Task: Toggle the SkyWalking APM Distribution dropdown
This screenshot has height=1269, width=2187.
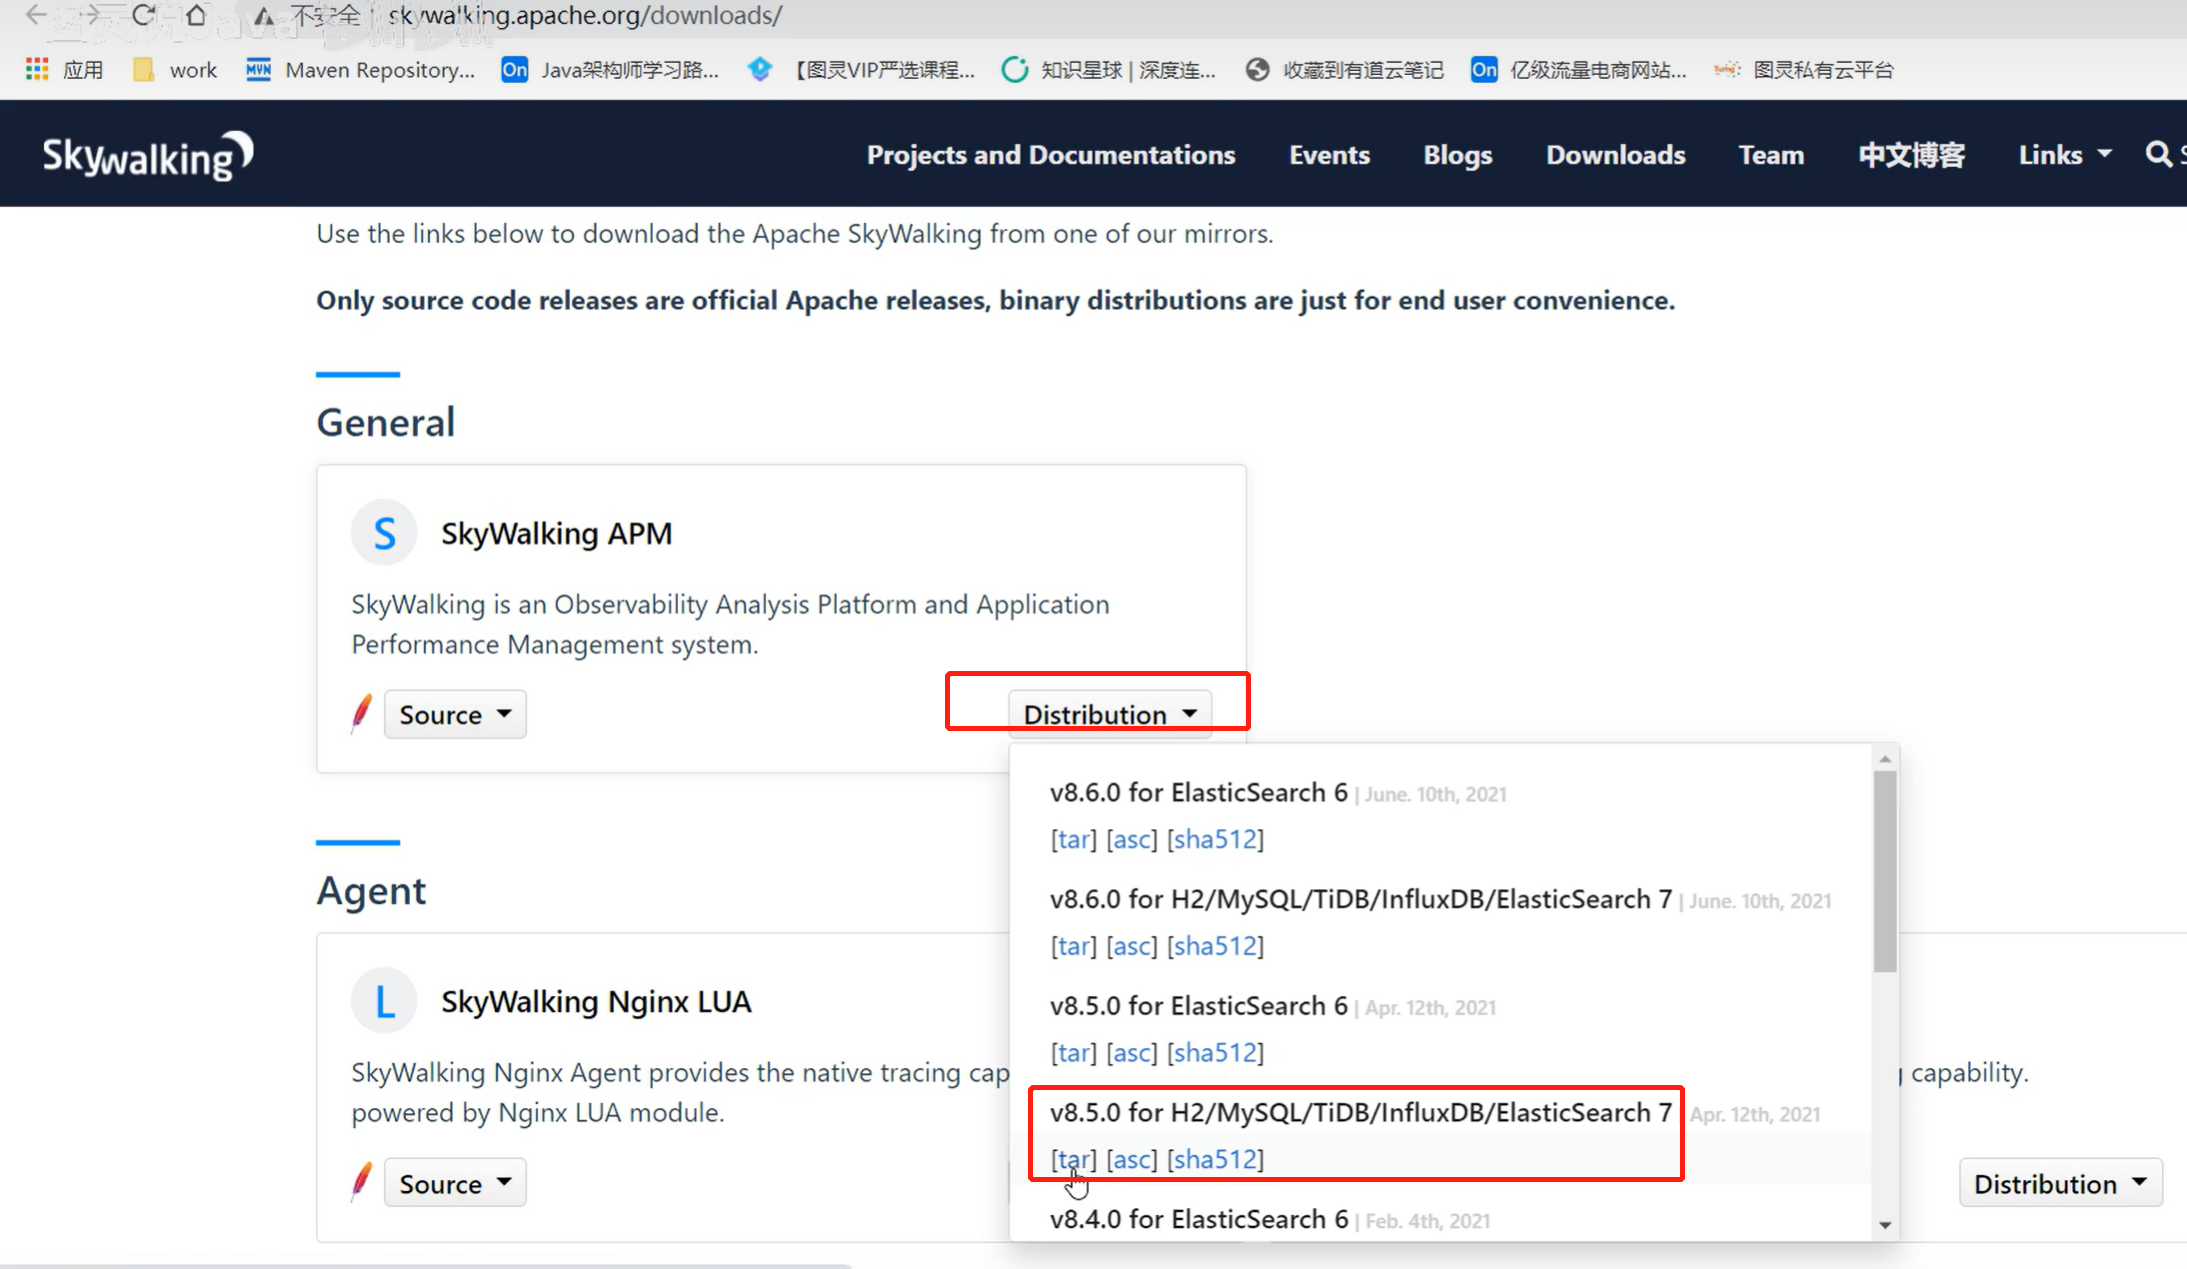Action: coord(1110,714)
